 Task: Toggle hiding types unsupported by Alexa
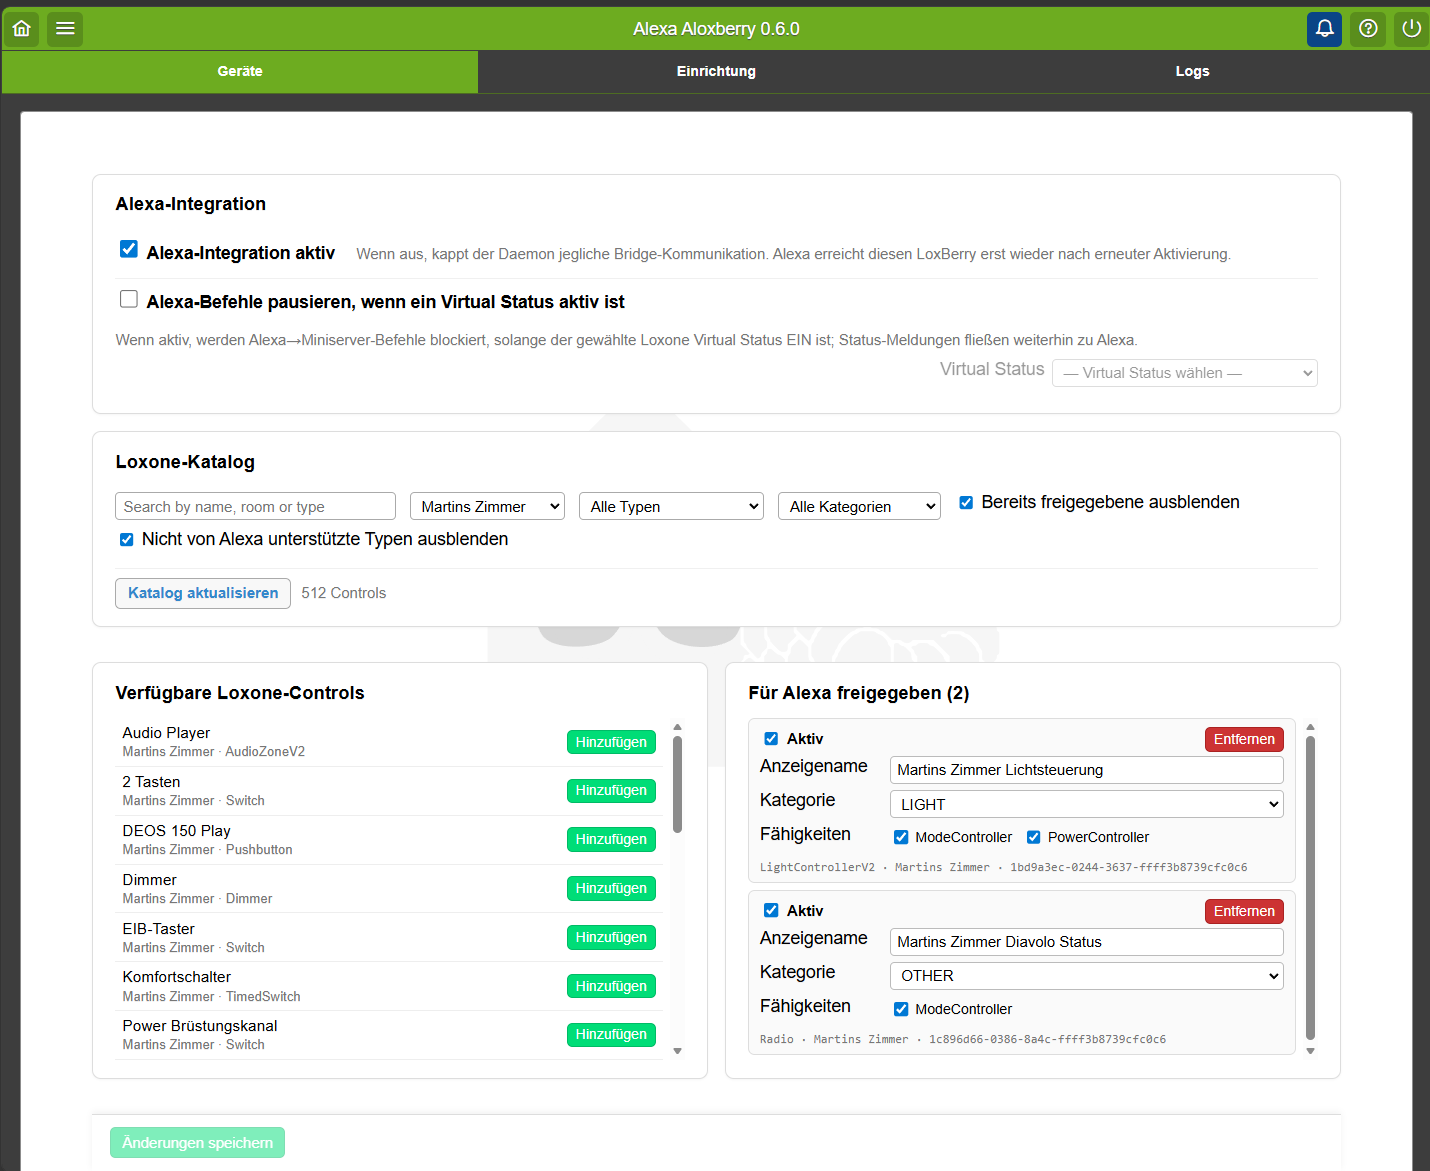click(x=127, y=540)
